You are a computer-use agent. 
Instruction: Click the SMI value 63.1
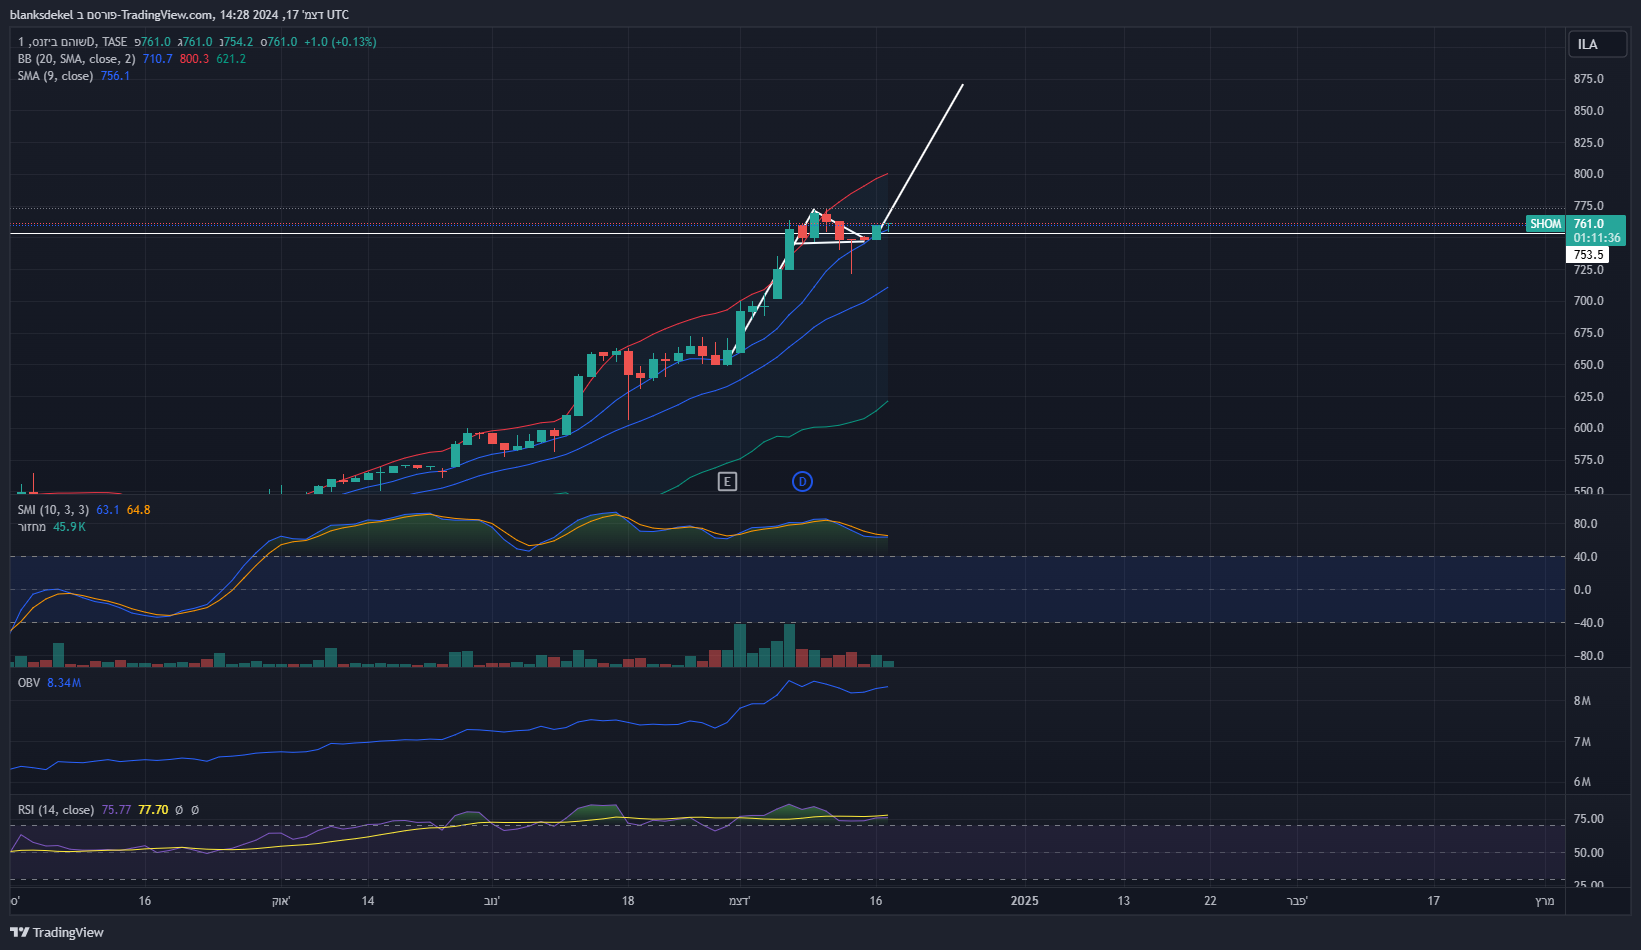tap(108, 510)
